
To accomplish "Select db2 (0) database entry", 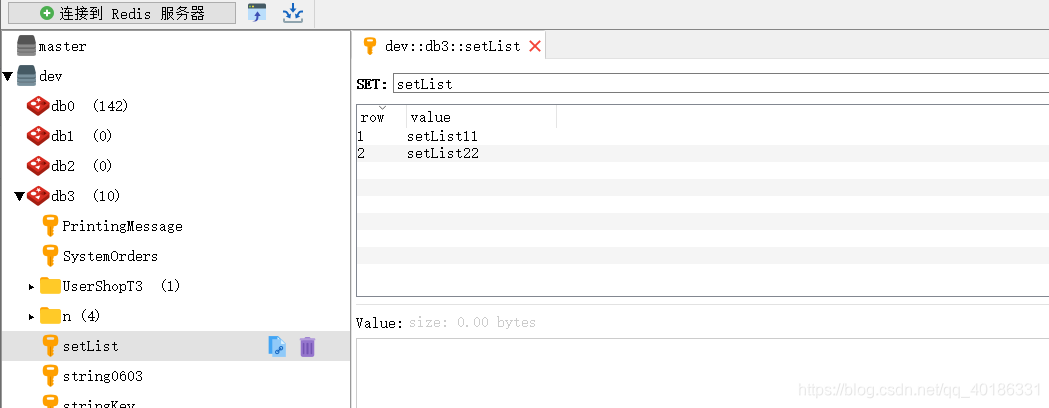I will [82, 166].
